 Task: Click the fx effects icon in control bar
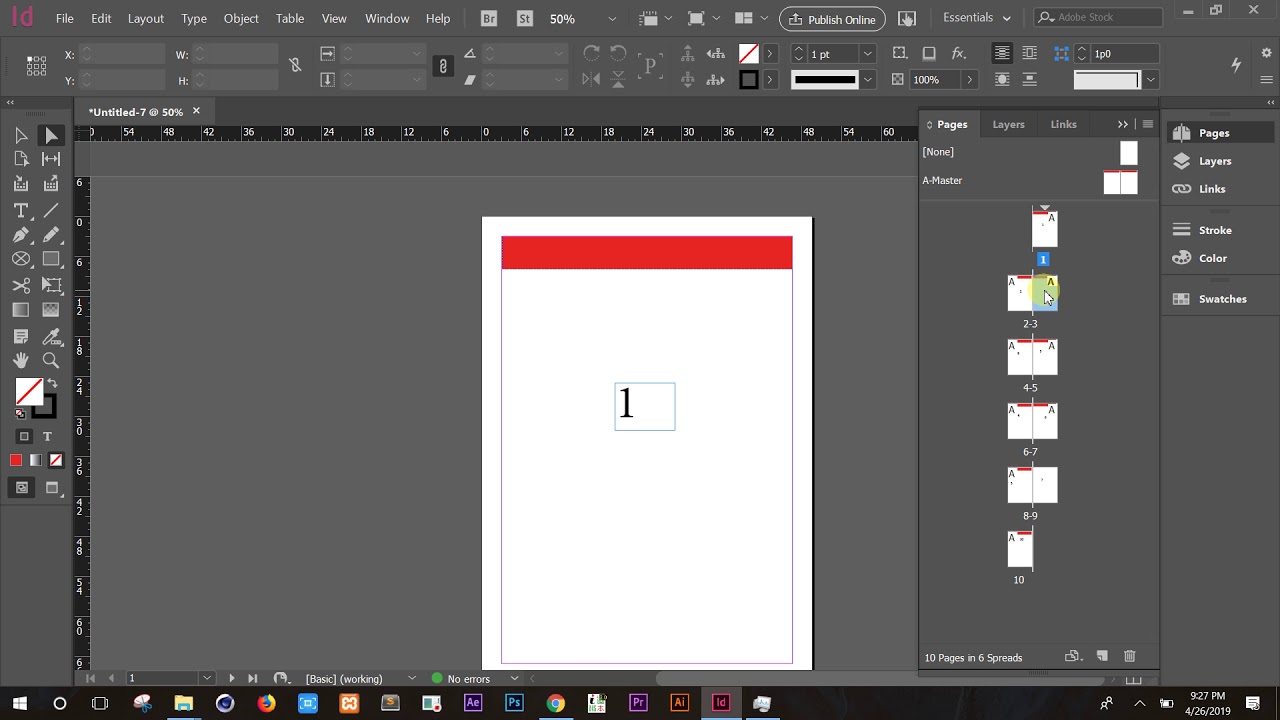click(x=958, y=53)
